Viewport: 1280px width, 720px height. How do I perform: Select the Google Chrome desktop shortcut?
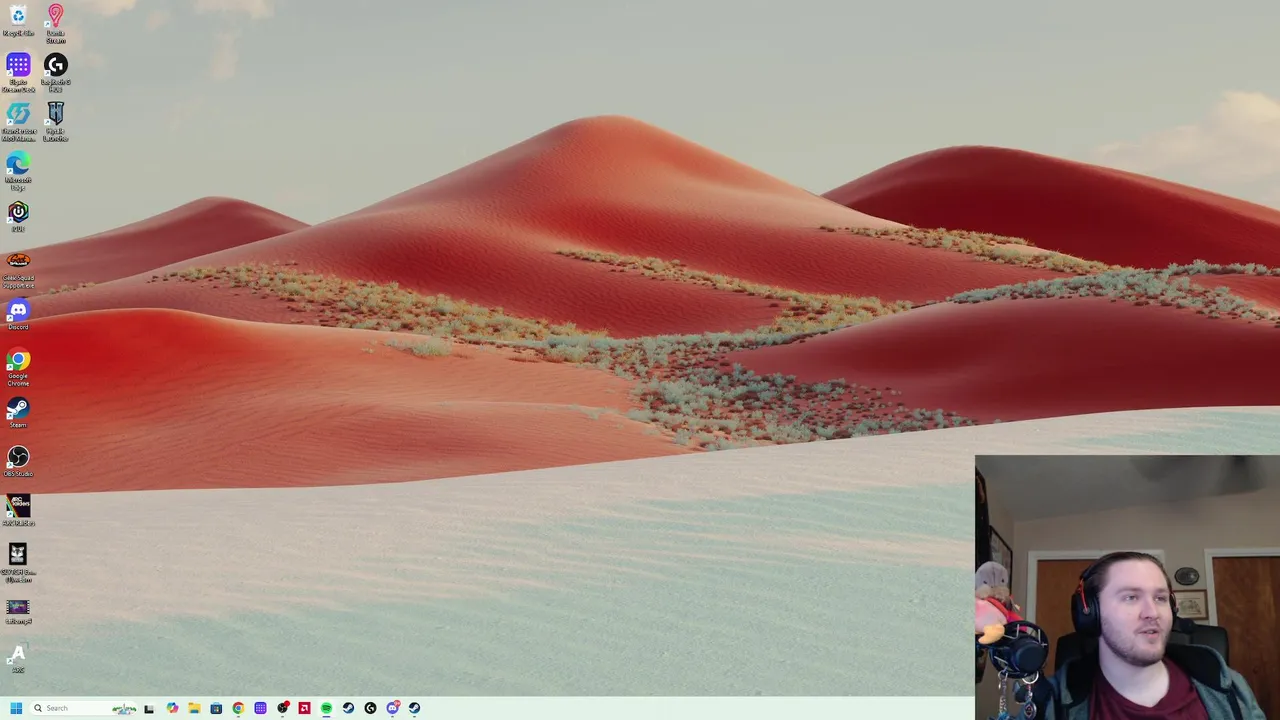point(18,367)
